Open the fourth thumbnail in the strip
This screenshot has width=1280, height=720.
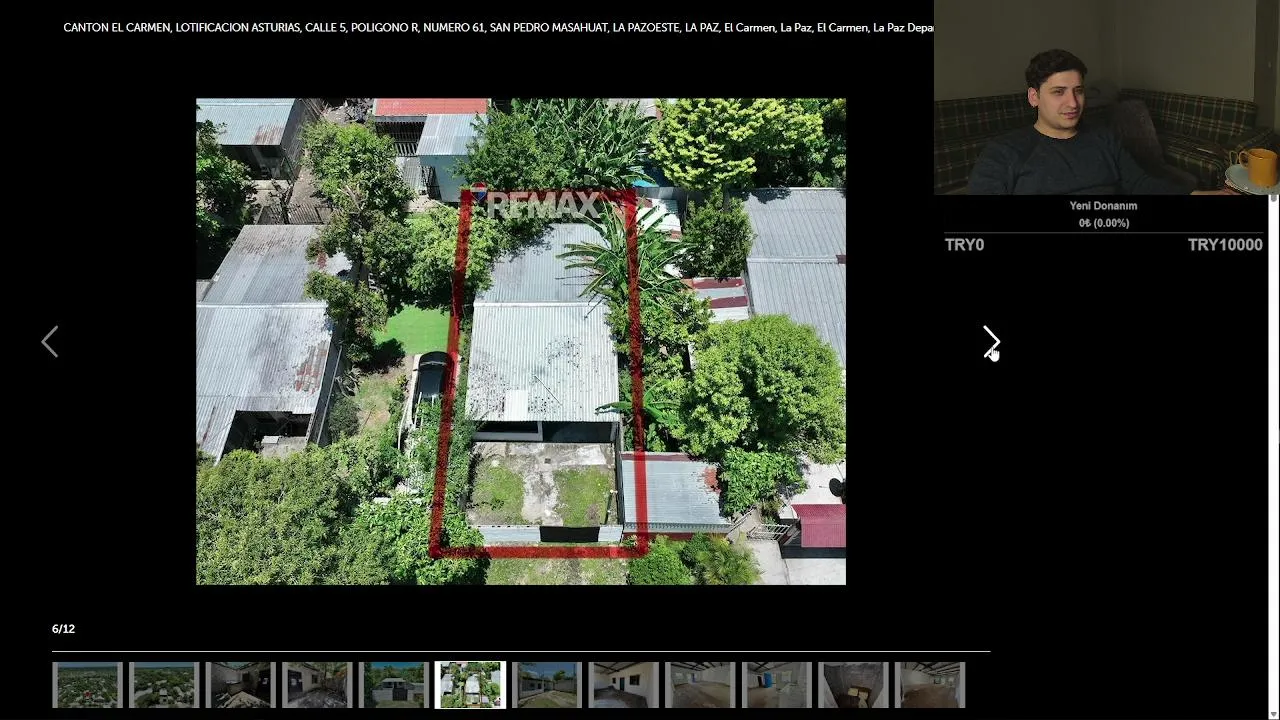(317, 685)
